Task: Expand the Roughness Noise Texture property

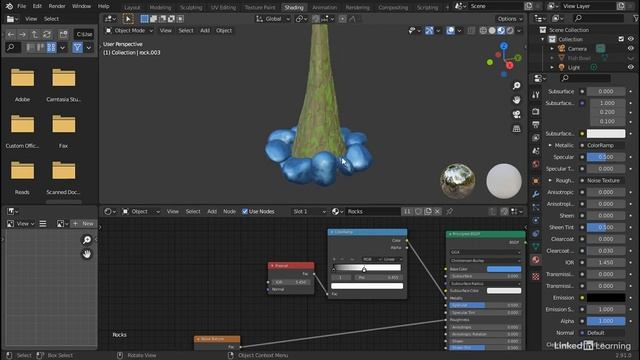Action: click(550, 180)
